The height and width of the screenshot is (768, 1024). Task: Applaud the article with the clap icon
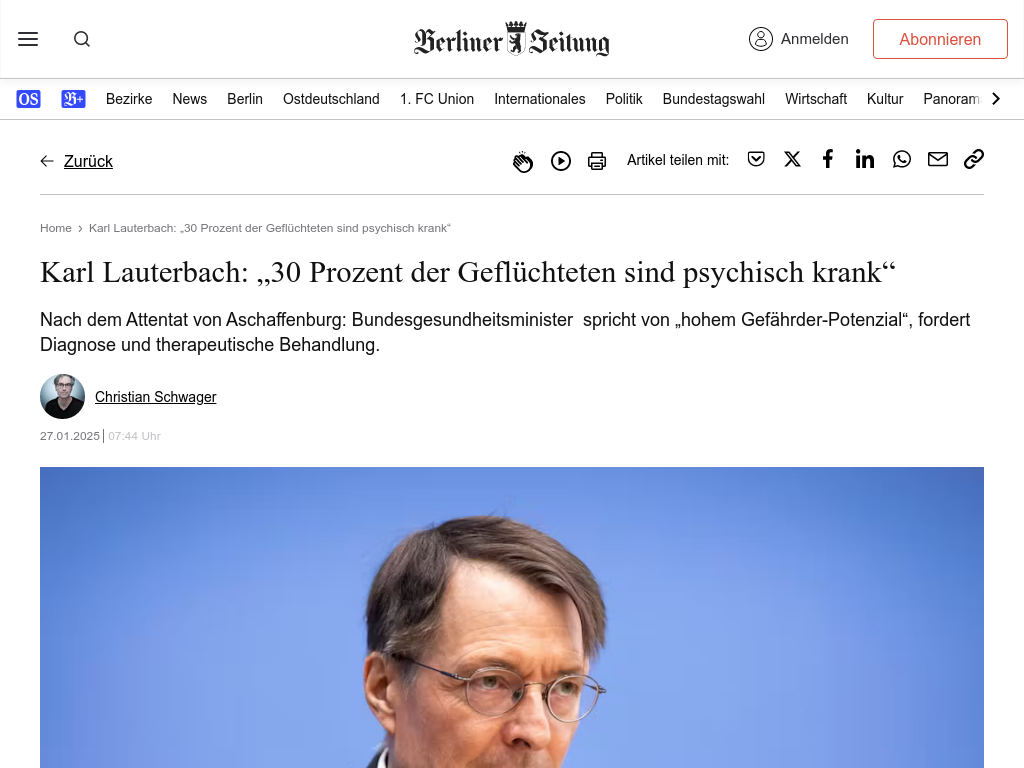522,161
